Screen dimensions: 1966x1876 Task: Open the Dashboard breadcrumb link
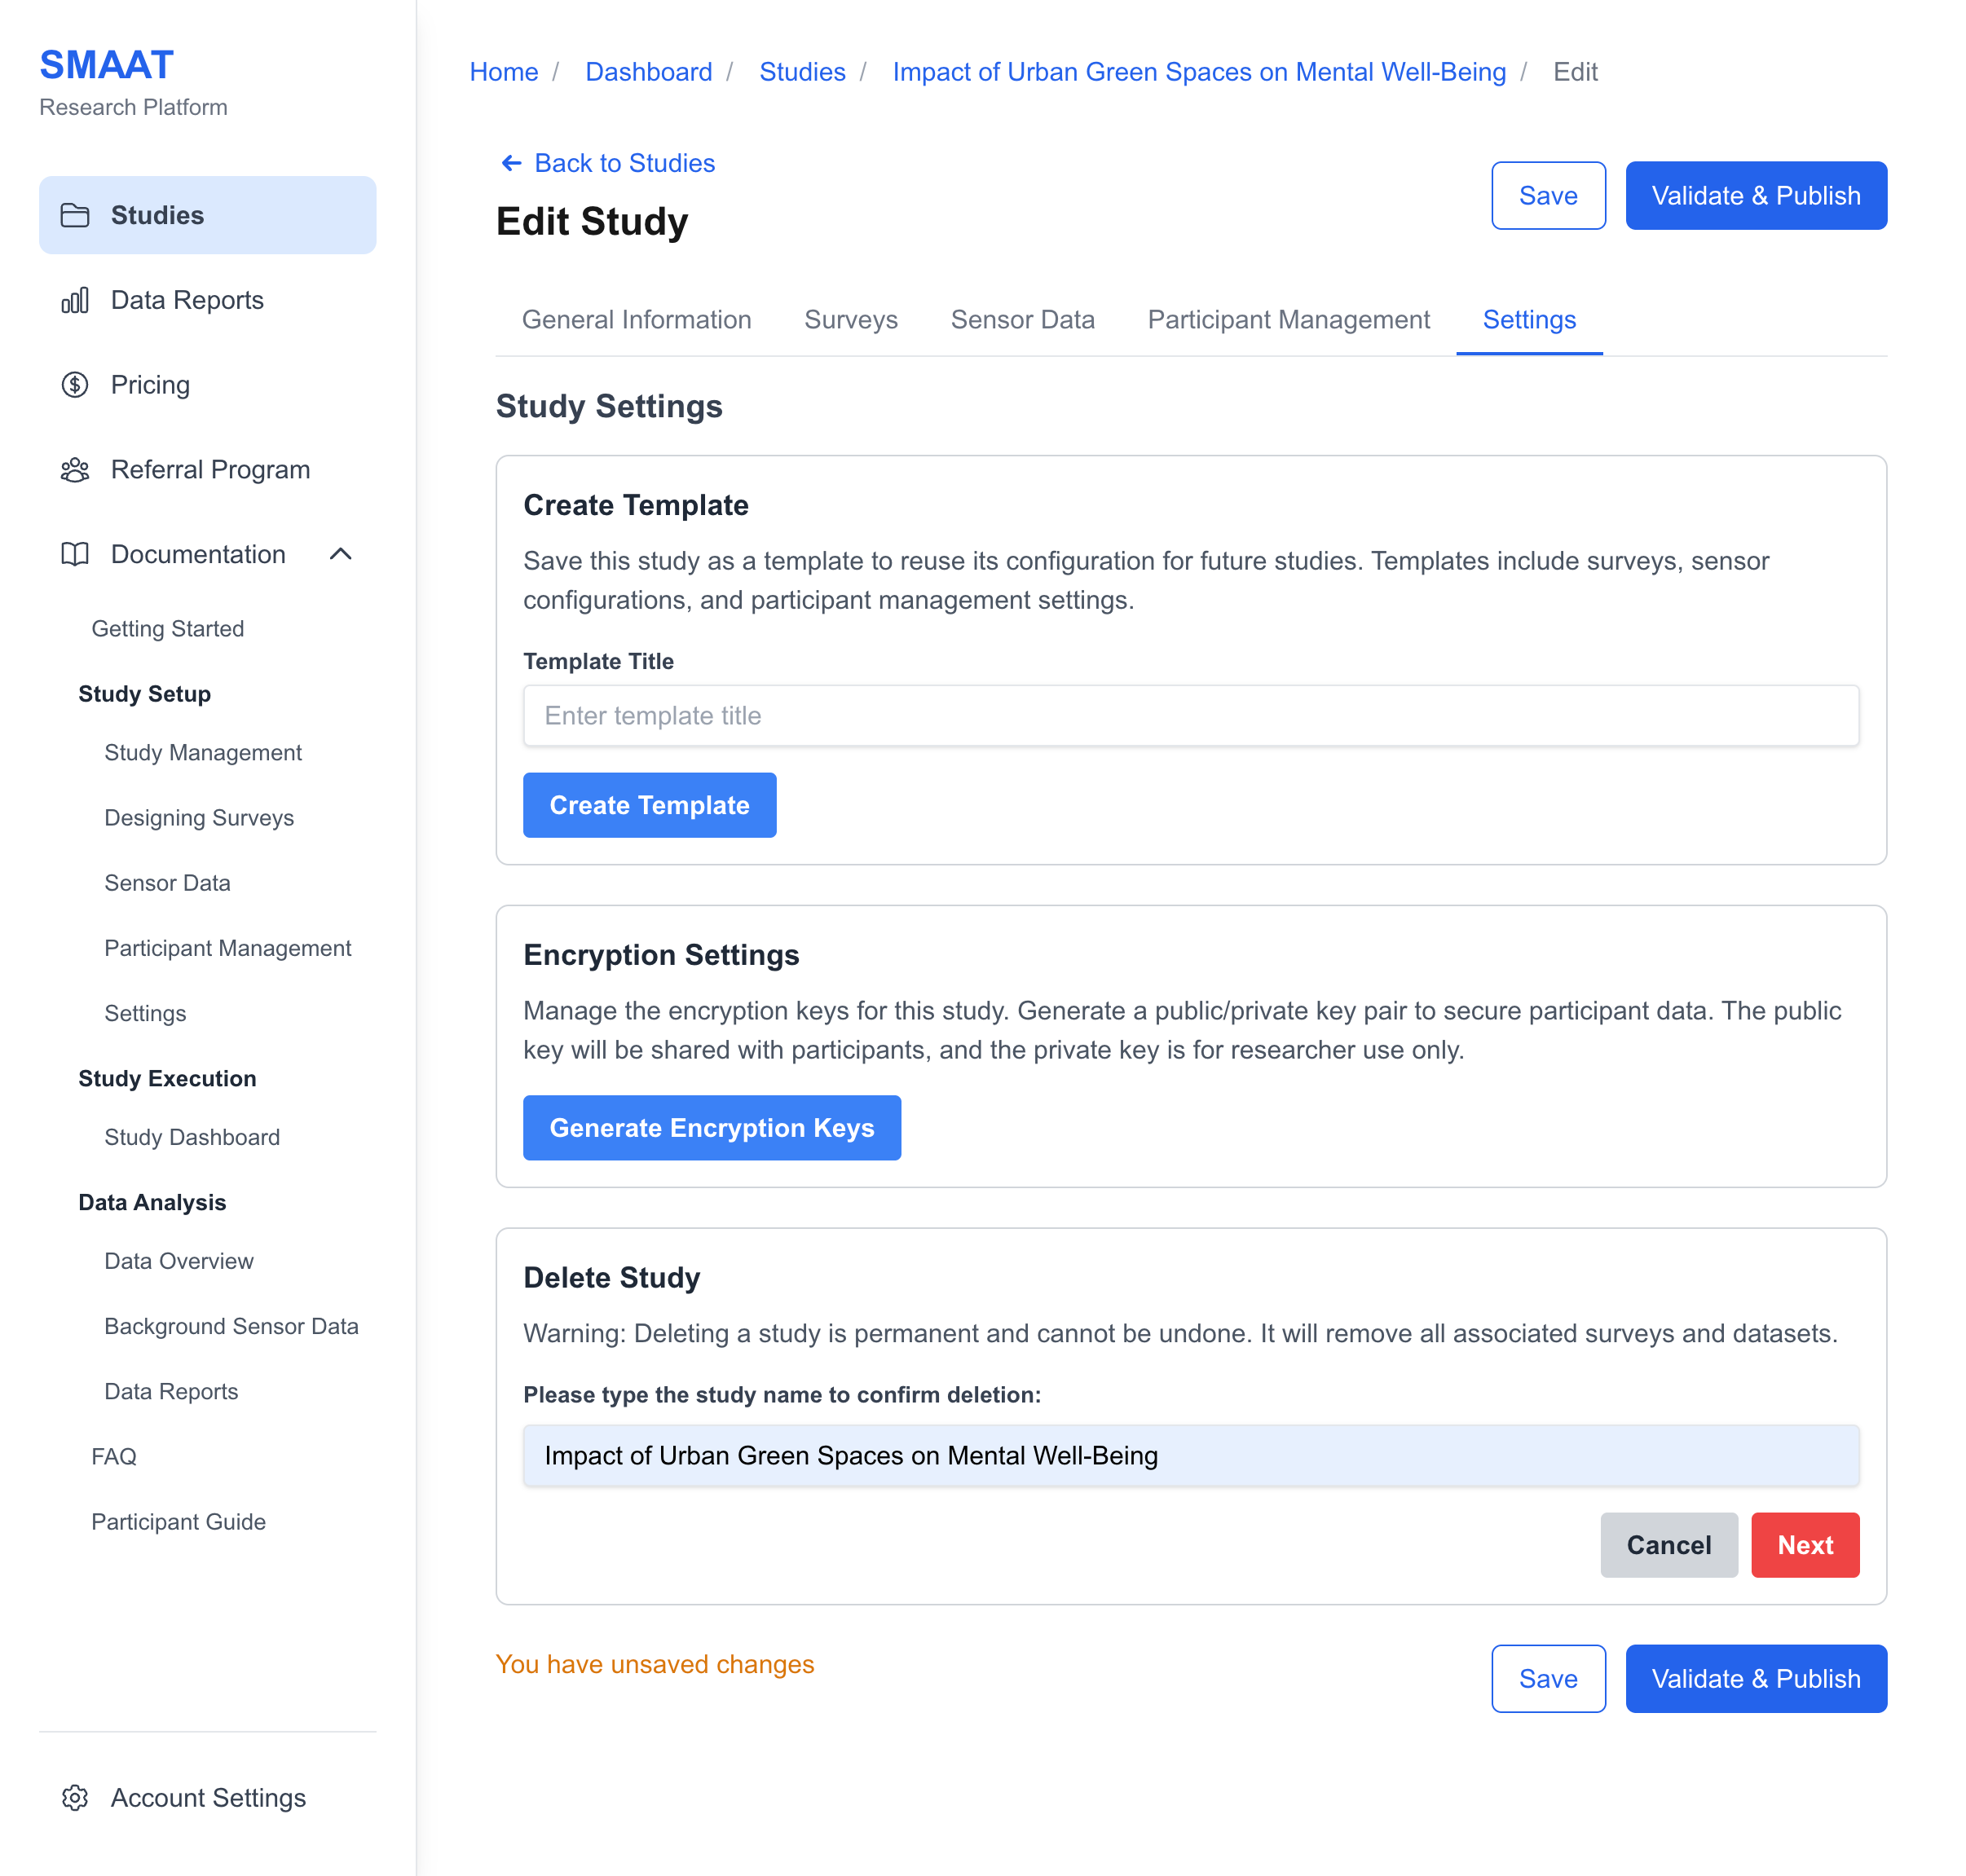pyautogui.click(x=648, y=72)
